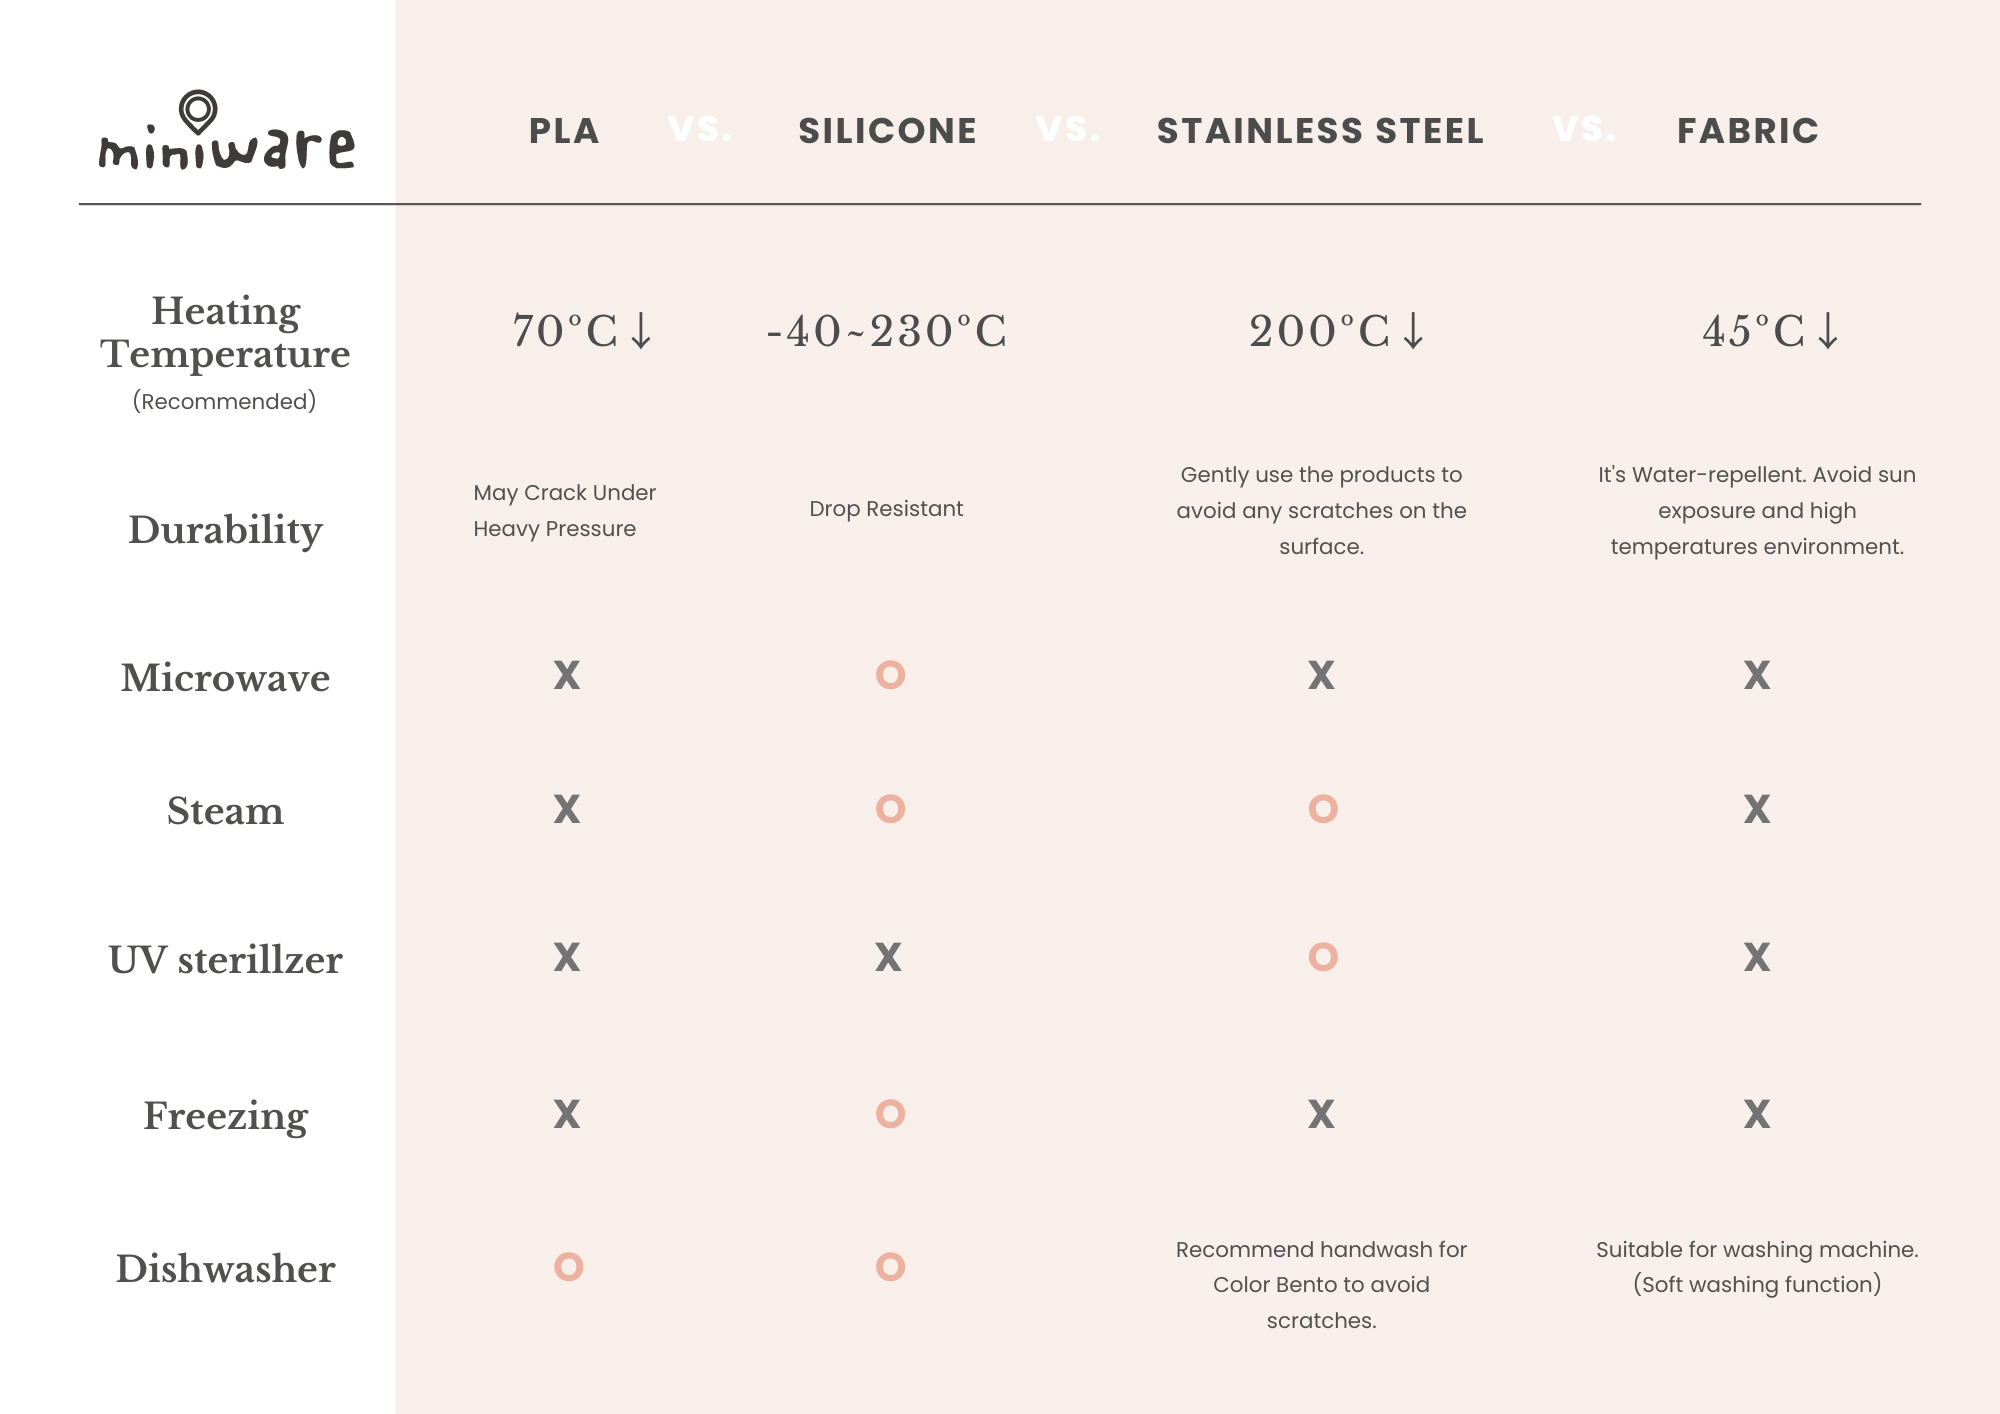Screen dimensions: 2000x1414
Task: Click the Freezing O mark under Silicone
Action: (890, 1114)
